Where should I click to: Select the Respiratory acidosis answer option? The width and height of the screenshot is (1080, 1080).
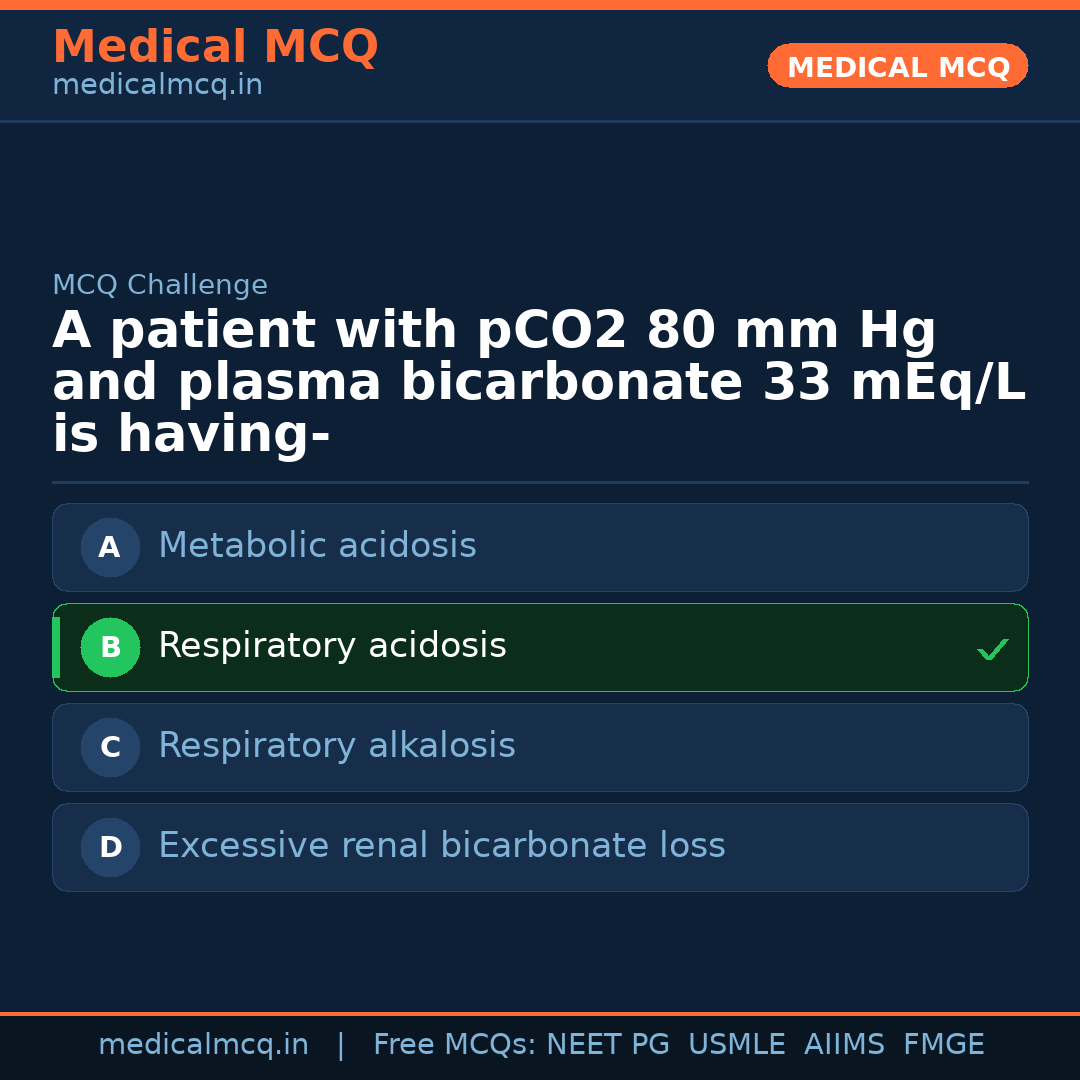pyautogui.click(x=540, y=647)
